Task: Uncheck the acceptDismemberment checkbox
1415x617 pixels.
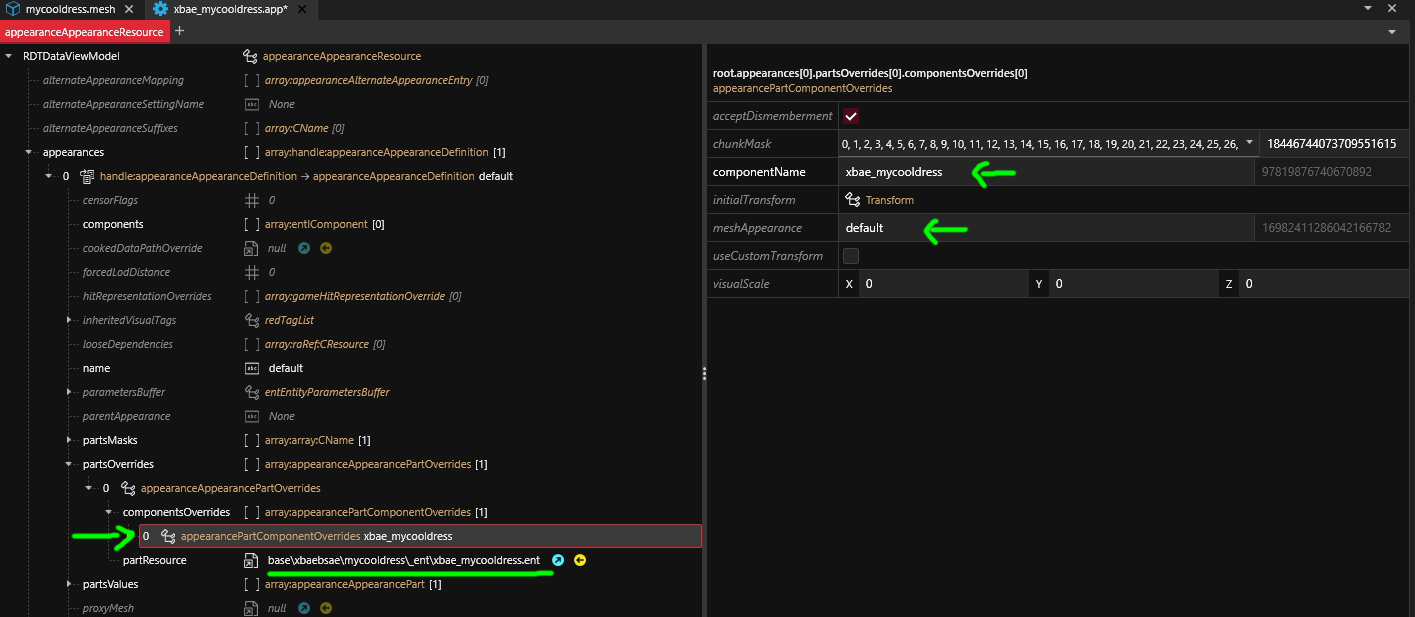Action: point(851,115)
